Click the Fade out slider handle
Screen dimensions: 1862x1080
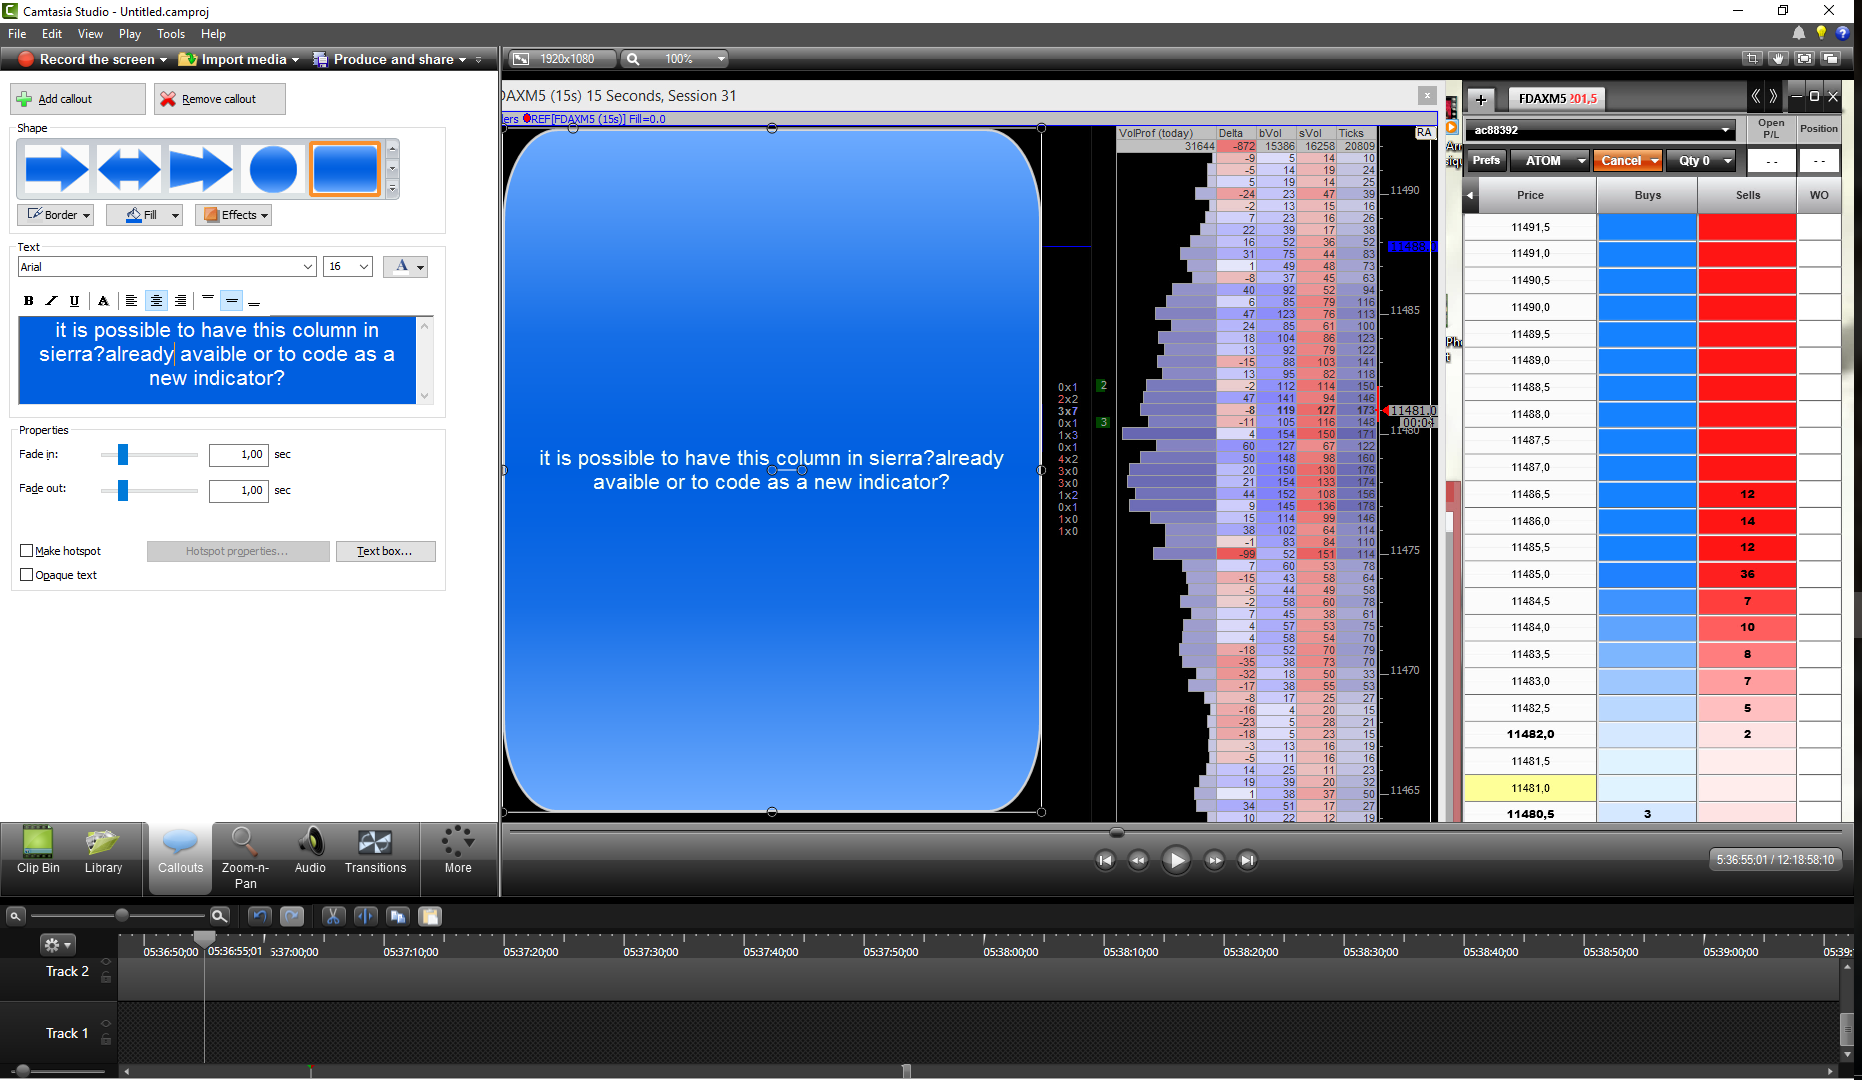pos(123,490)
